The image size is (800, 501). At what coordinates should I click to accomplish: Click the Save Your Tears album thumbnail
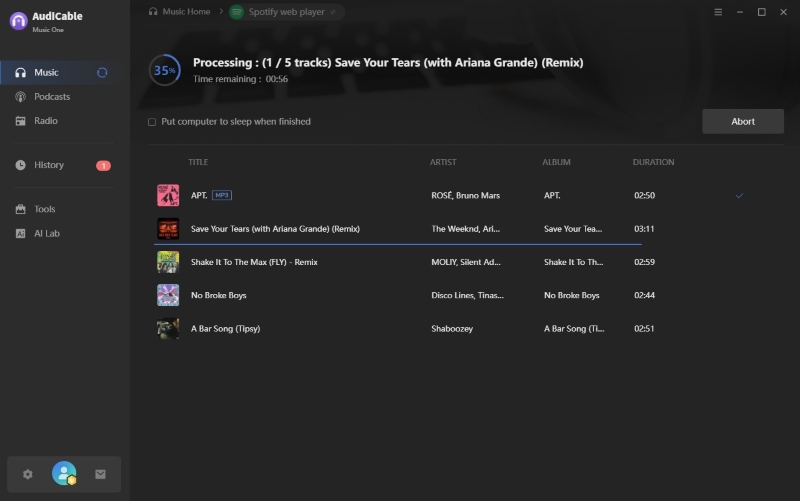point(168,229)
